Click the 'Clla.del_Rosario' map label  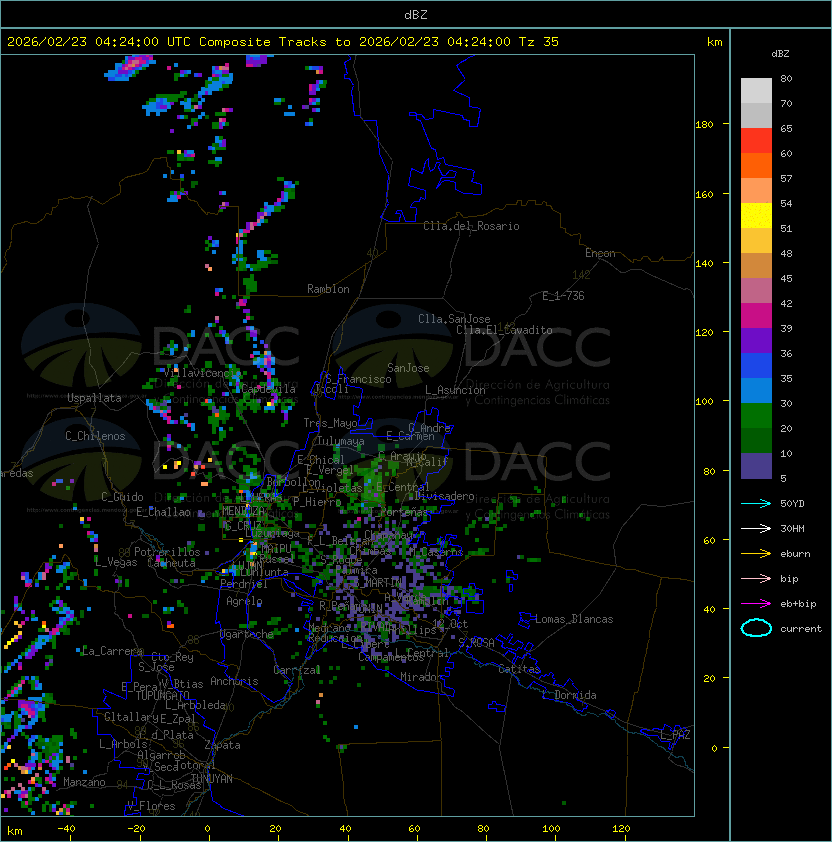pyautogui.click(x=471, y=226)
